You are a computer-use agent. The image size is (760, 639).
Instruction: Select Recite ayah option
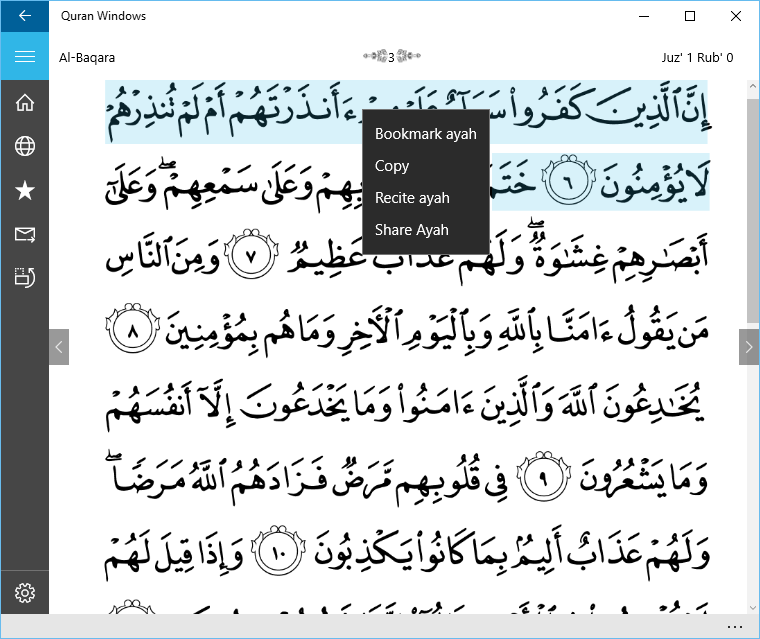[426, 198]
